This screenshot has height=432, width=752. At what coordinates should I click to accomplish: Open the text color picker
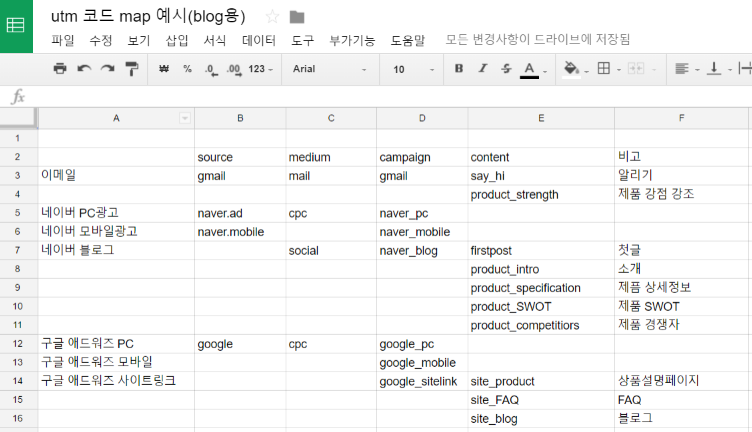coord(529,70)
